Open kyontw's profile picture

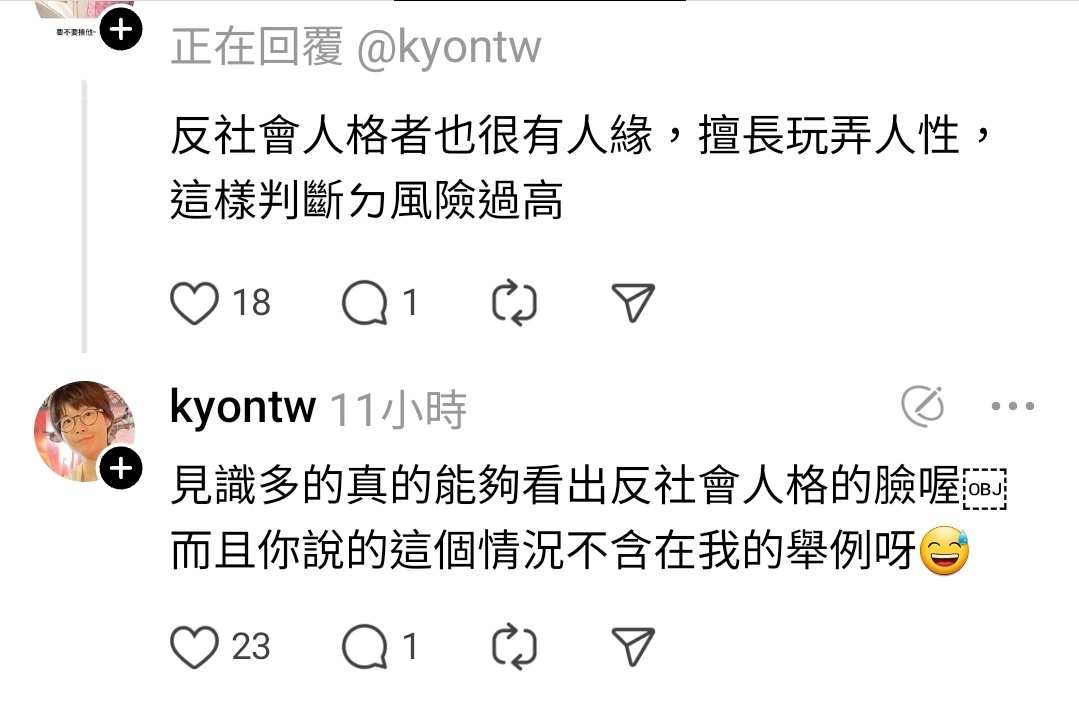(x=83, y=431)
